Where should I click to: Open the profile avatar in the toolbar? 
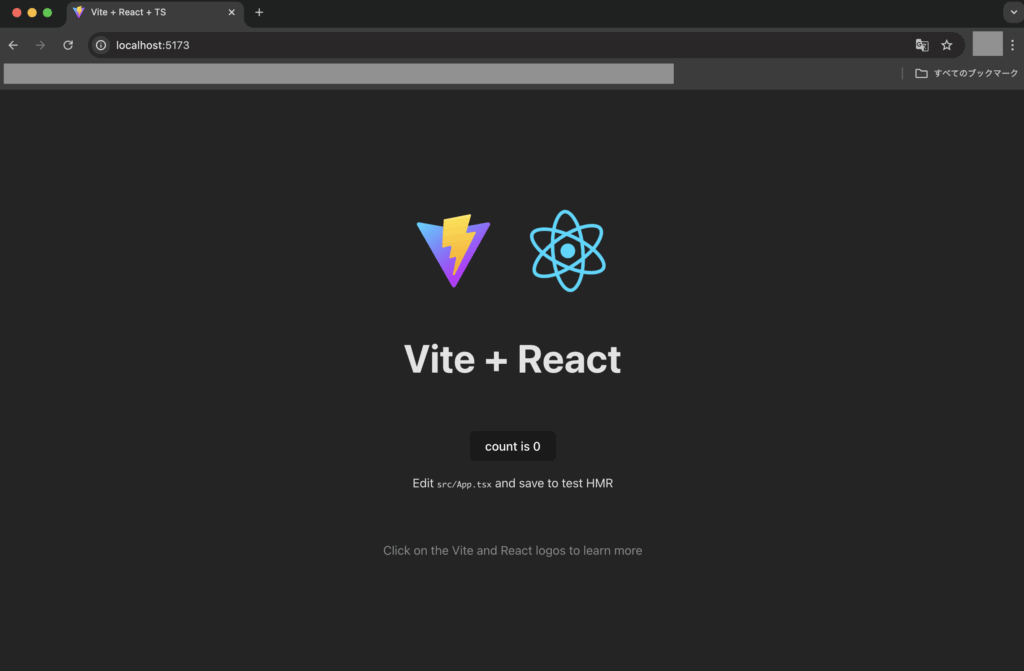click(x=987, y=44)
